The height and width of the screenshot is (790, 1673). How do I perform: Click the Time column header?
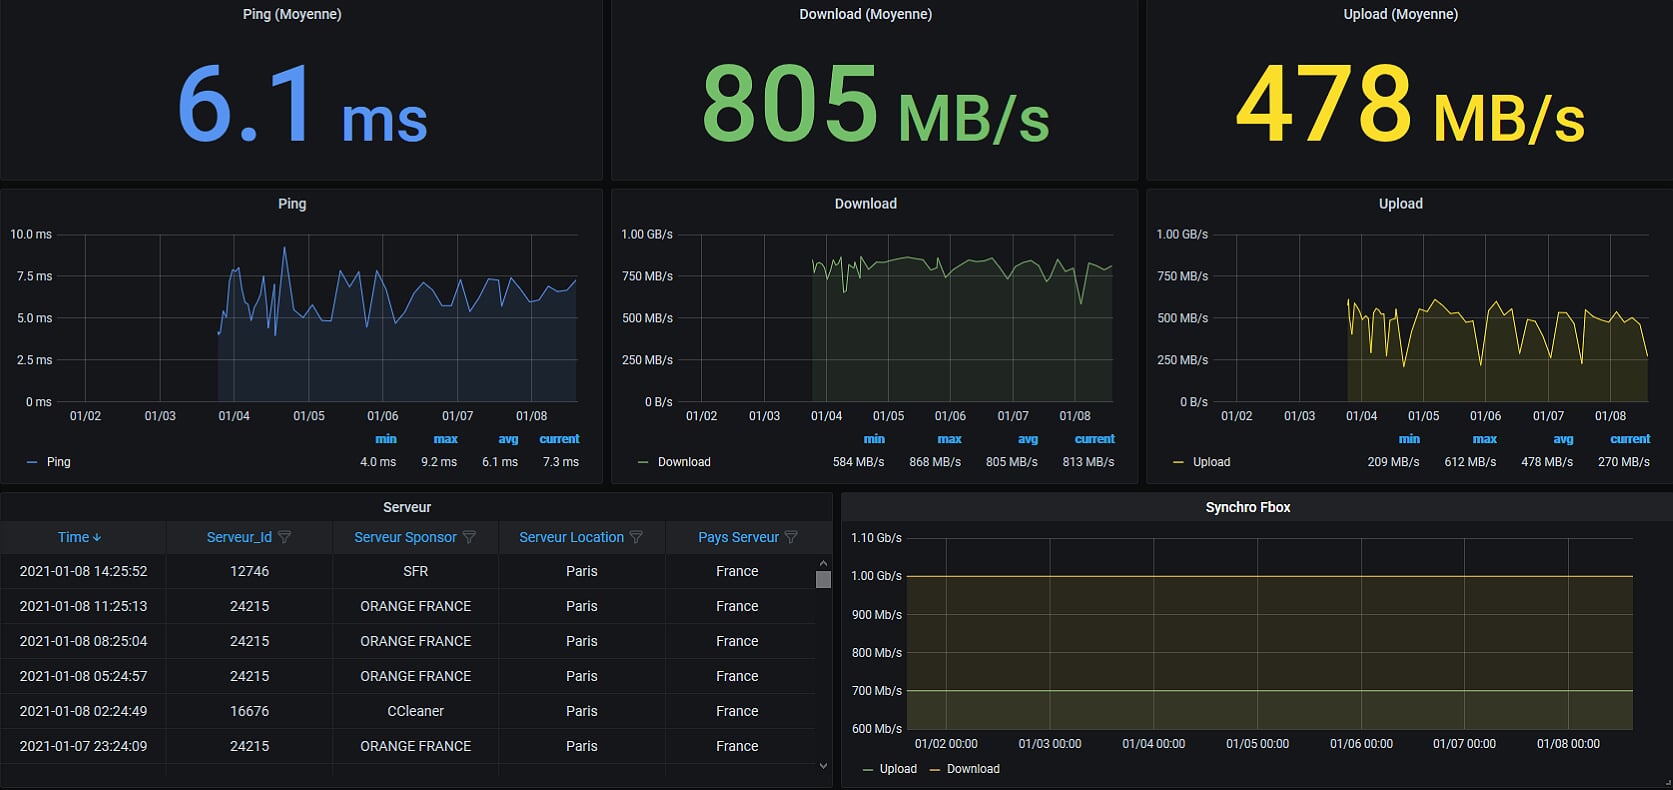click(x=73, y=538)
